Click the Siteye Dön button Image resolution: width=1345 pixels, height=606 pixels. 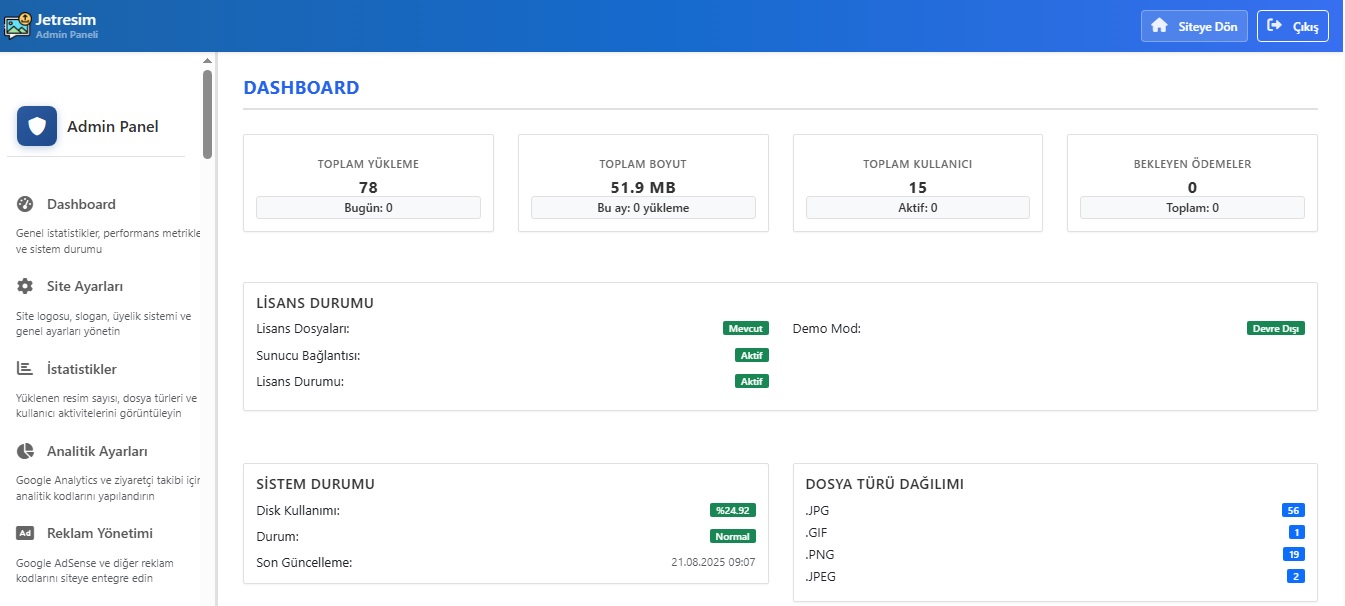coord(1195,26)
